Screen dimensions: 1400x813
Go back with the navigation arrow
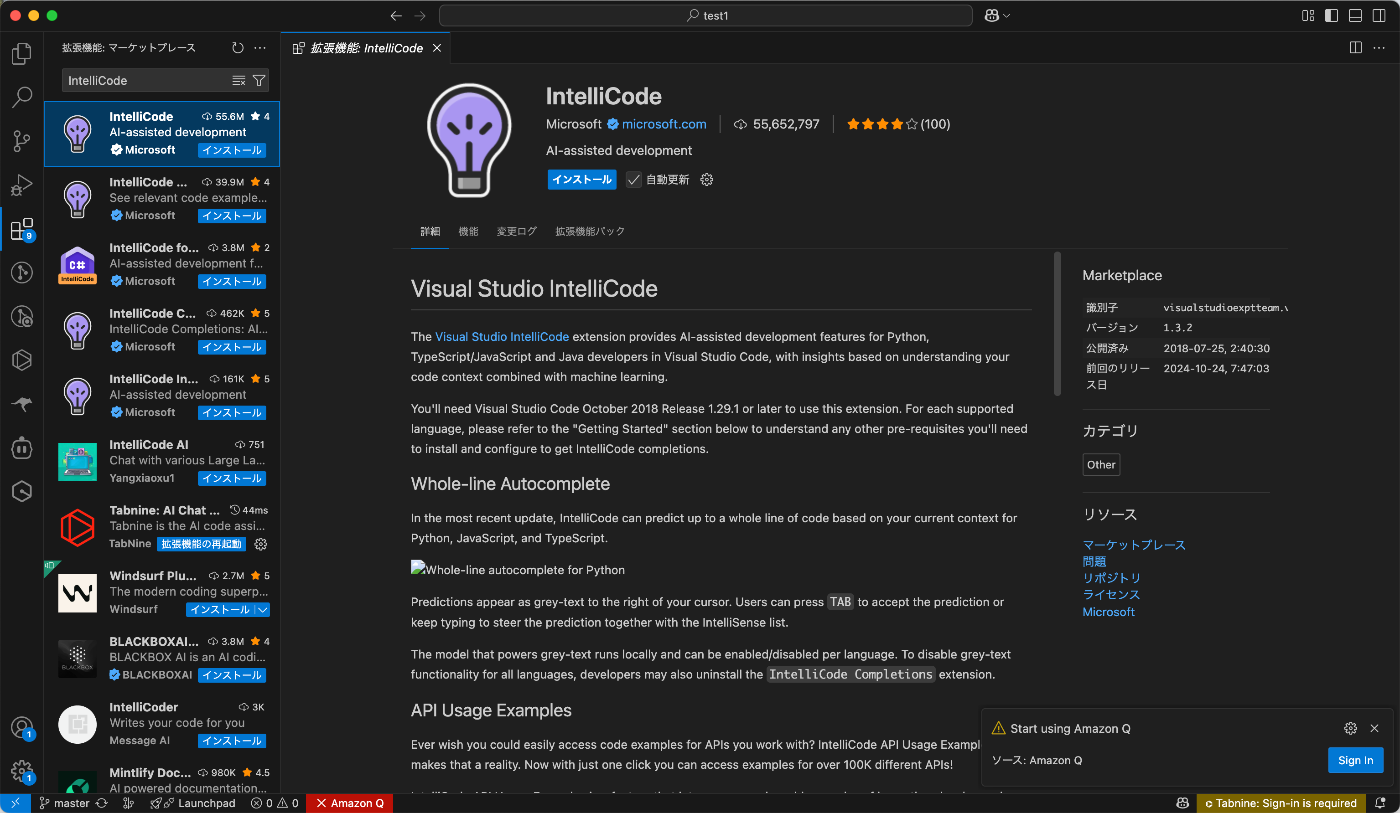[396, 15]
